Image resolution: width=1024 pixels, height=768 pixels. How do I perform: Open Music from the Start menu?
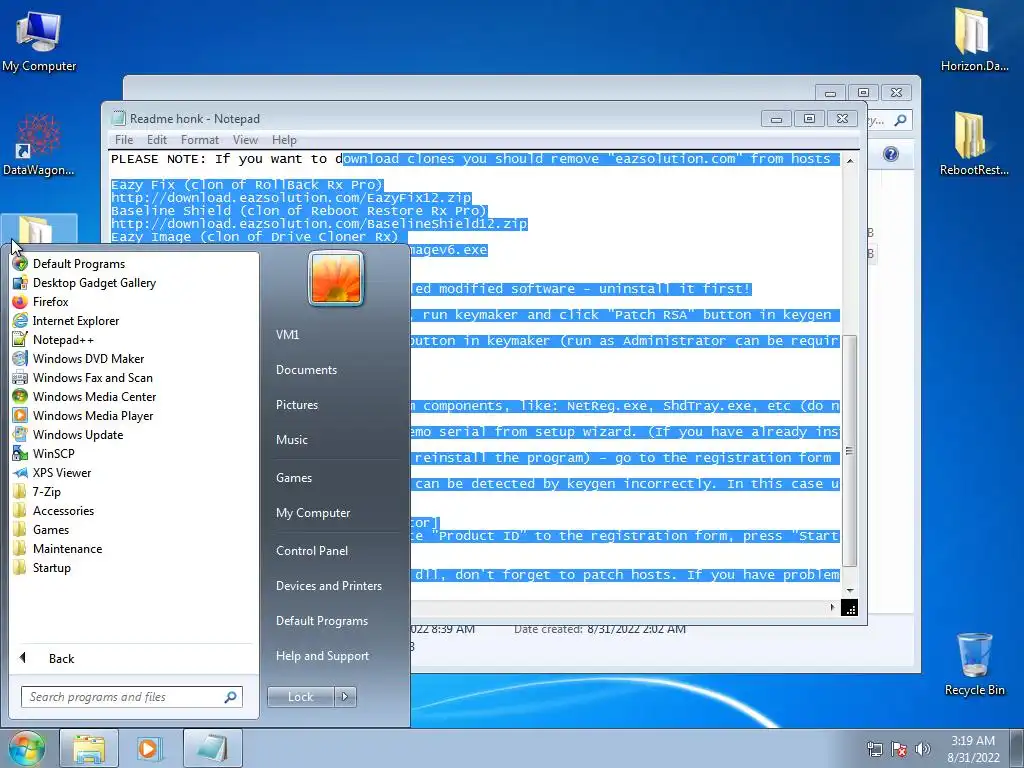(292, 440)
